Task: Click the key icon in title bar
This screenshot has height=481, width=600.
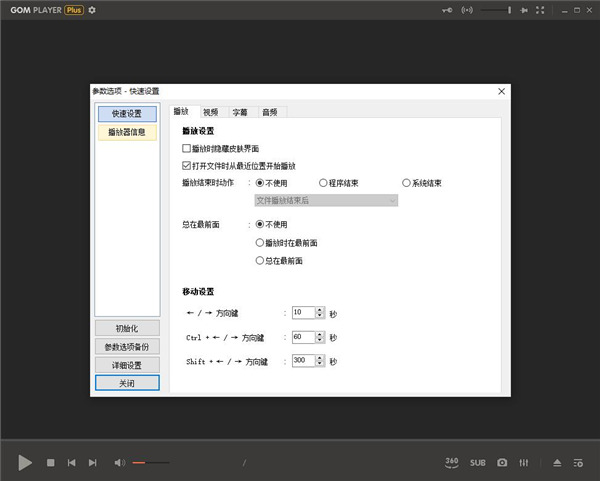Action: pos(447,10)
